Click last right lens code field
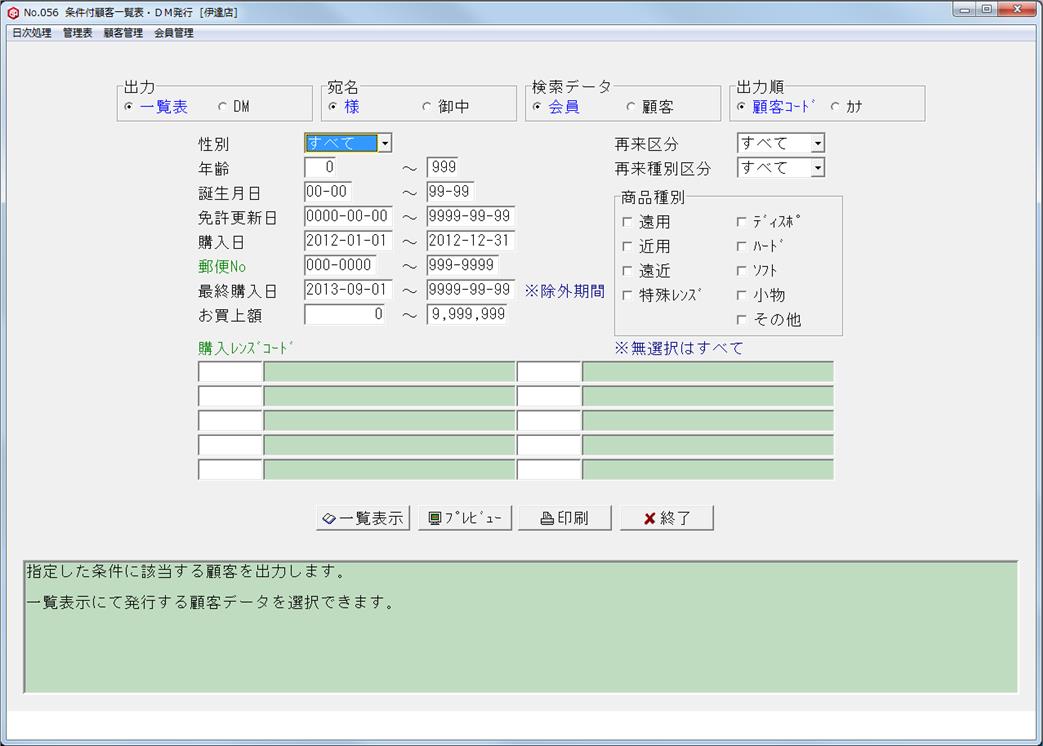The image size is (1043, 746). tap(549, 470)
